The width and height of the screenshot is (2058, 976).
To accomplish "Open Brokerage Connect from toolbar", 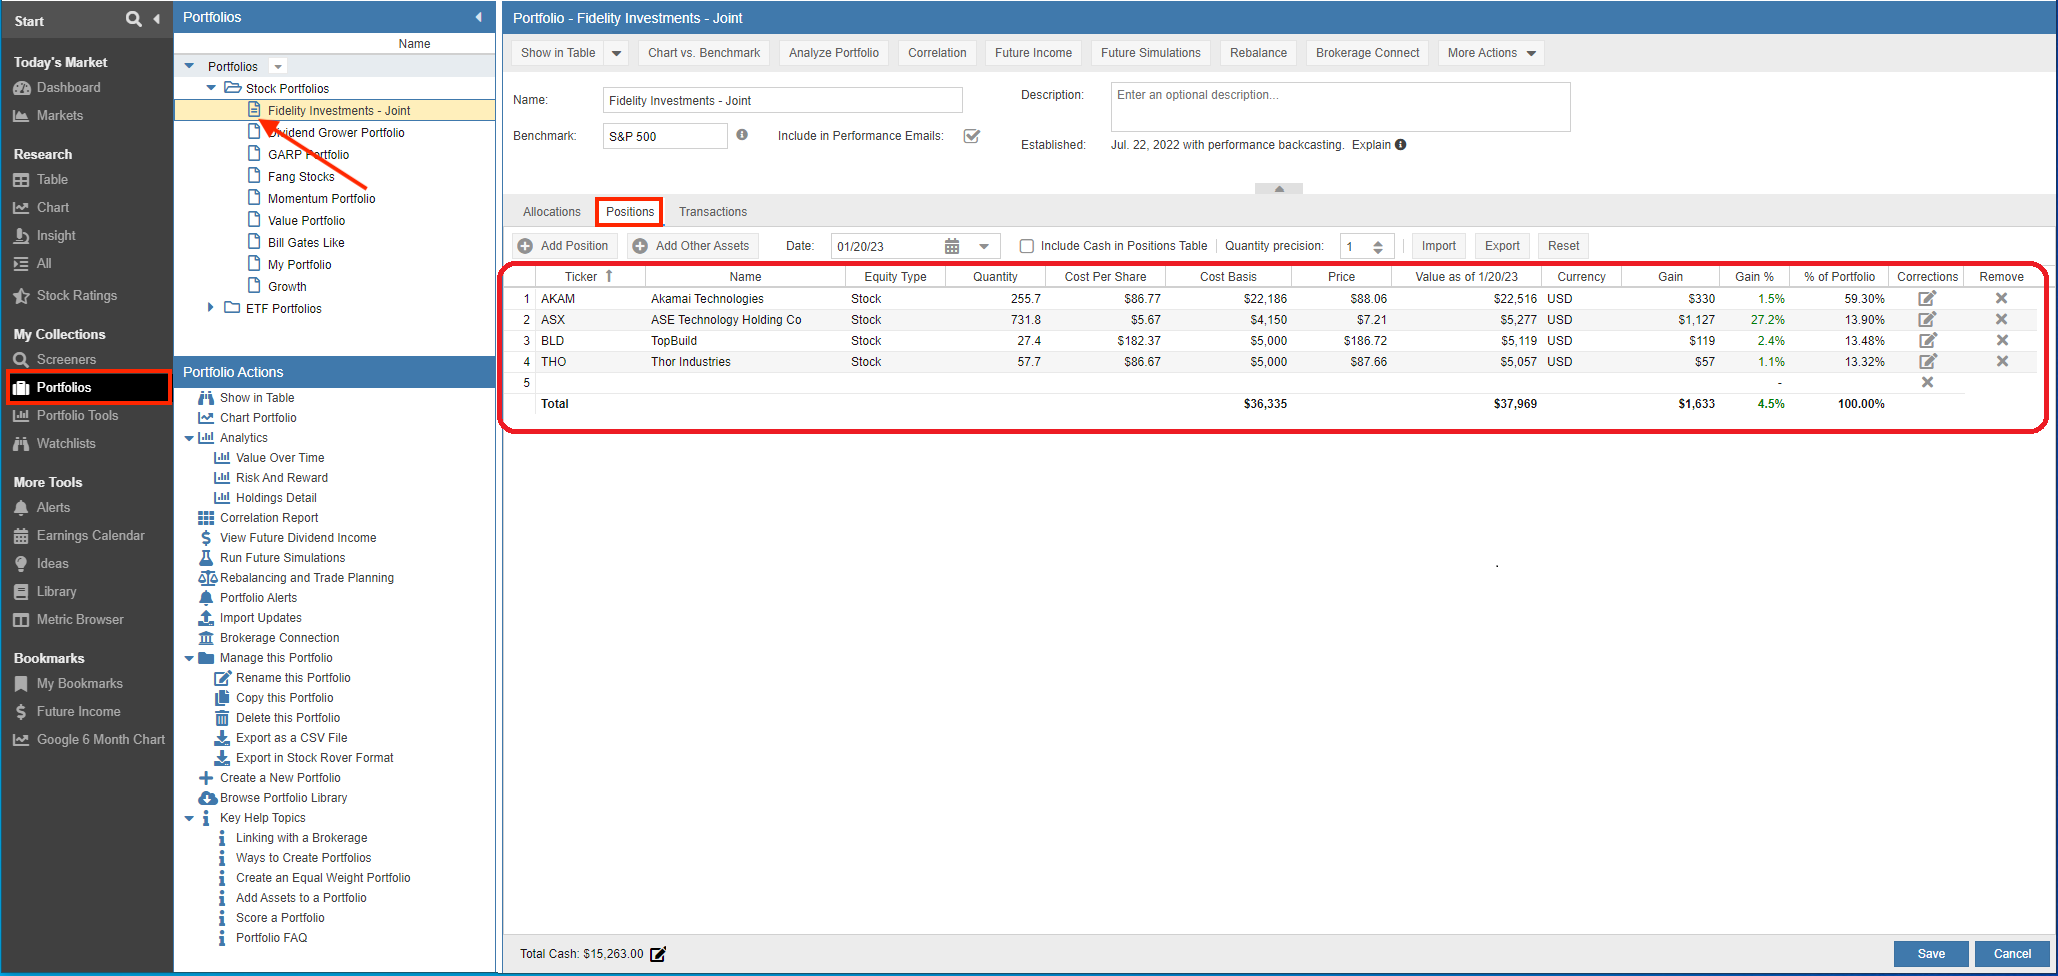I will coord(1367,53).
